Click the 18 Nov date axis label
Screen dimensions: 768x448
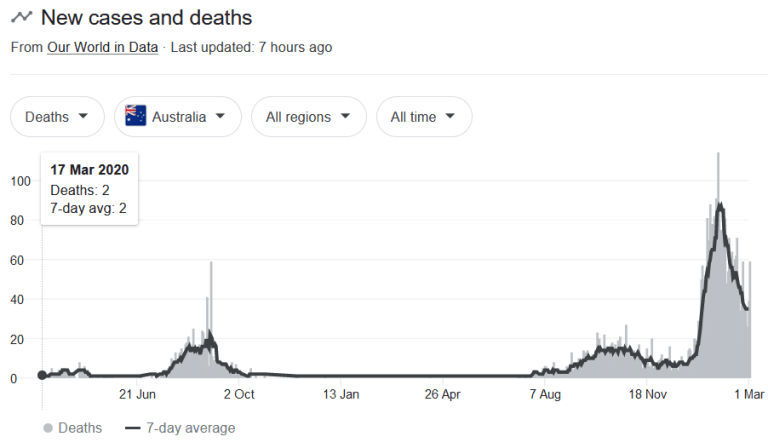point(647,394)
